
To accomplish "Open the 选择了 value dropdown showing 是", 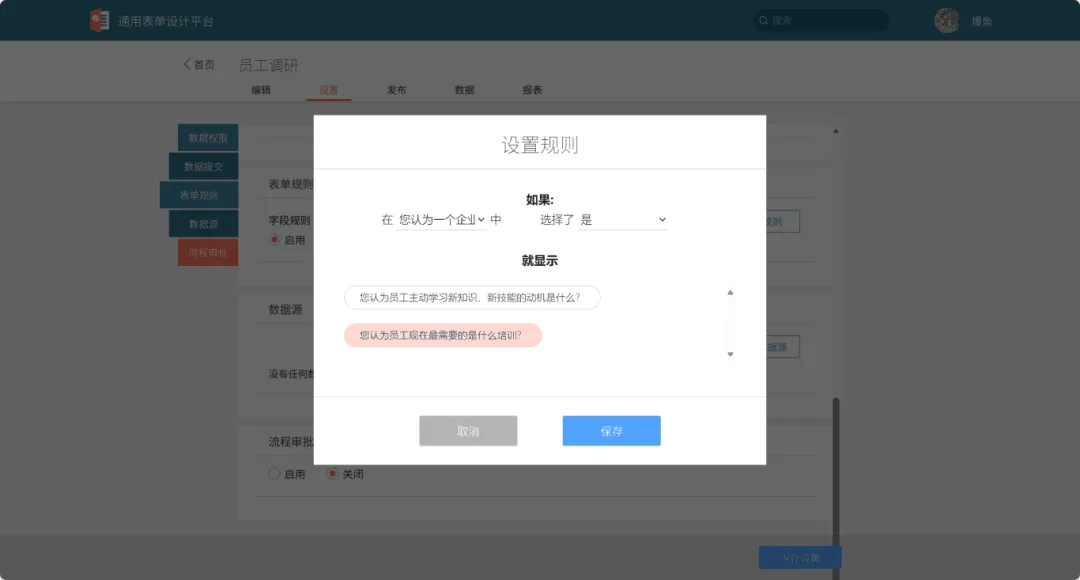I will pos(623,220).
